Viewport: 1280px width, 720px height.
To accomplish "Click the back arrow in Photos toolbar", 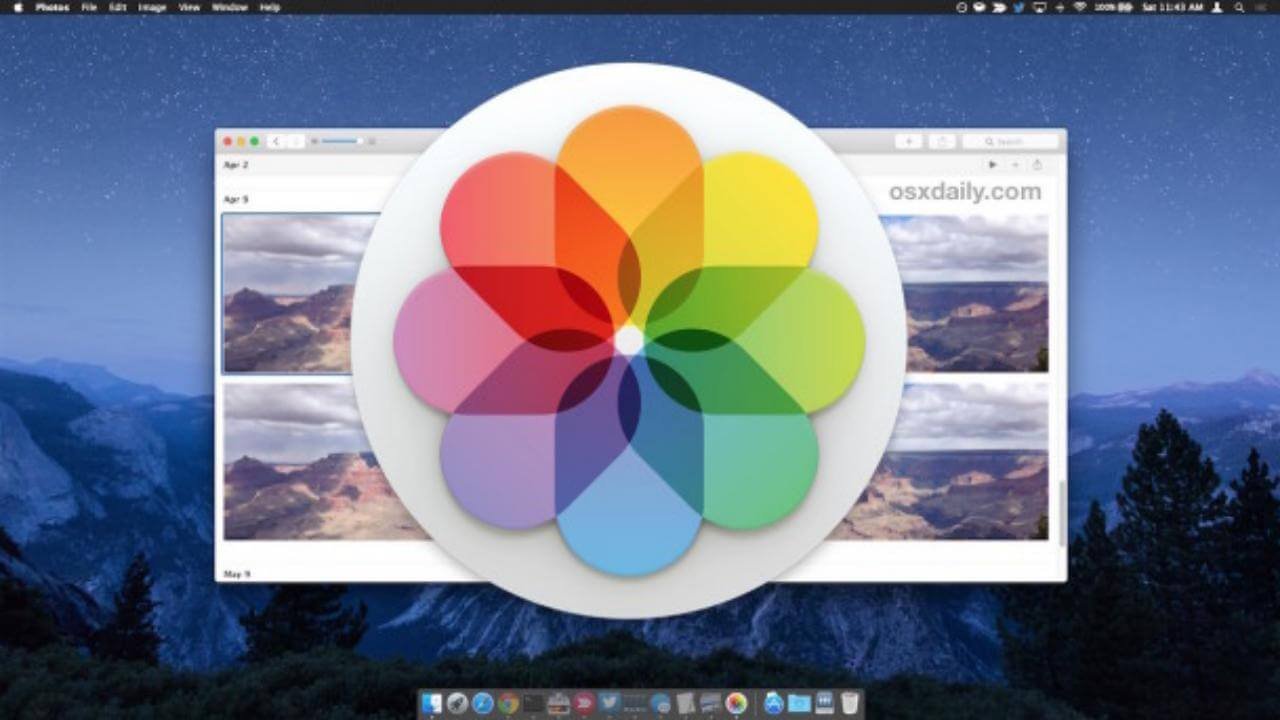I will [x=276, y=142].
